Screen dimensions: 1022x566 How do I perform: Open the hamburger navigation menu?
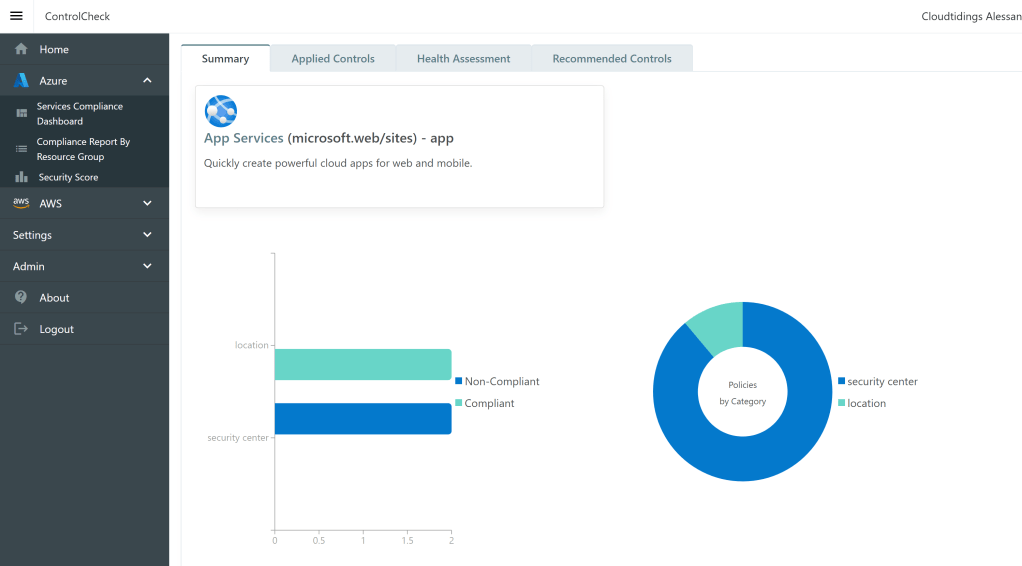point(16,16)
